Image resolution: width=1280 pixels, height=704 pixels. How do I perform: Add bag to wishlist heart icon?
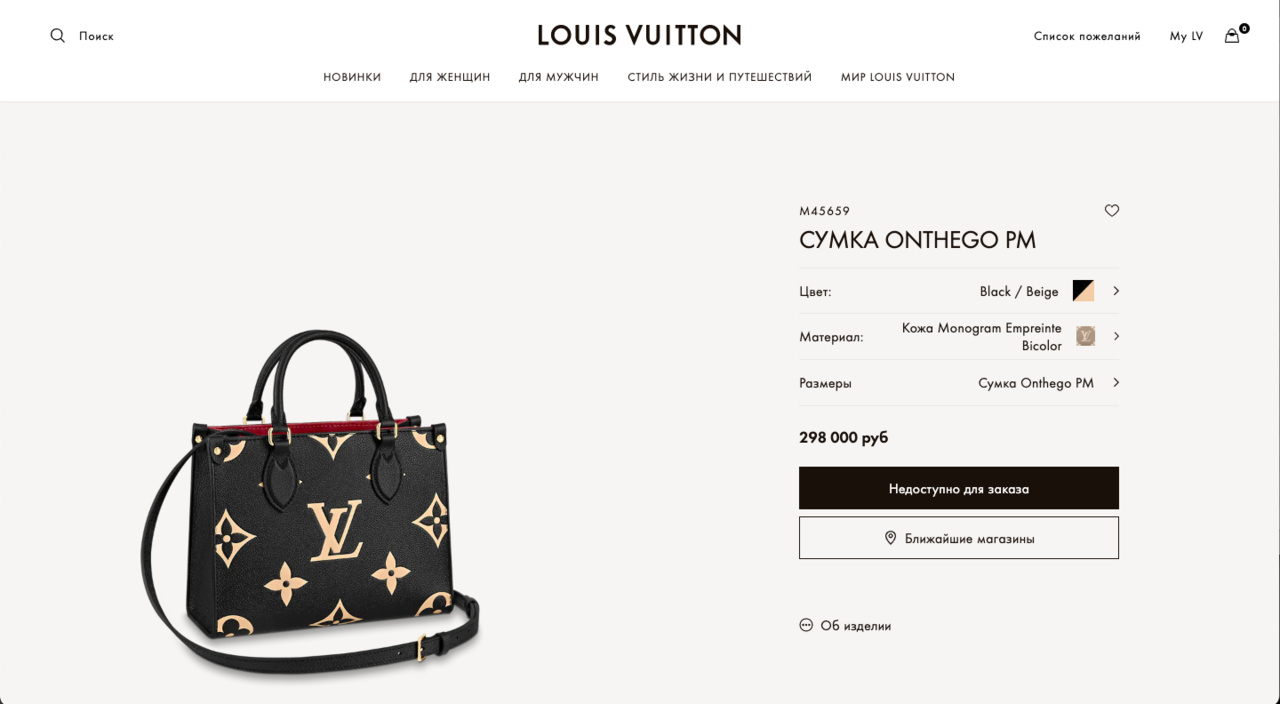click(x=1111, y=211)
